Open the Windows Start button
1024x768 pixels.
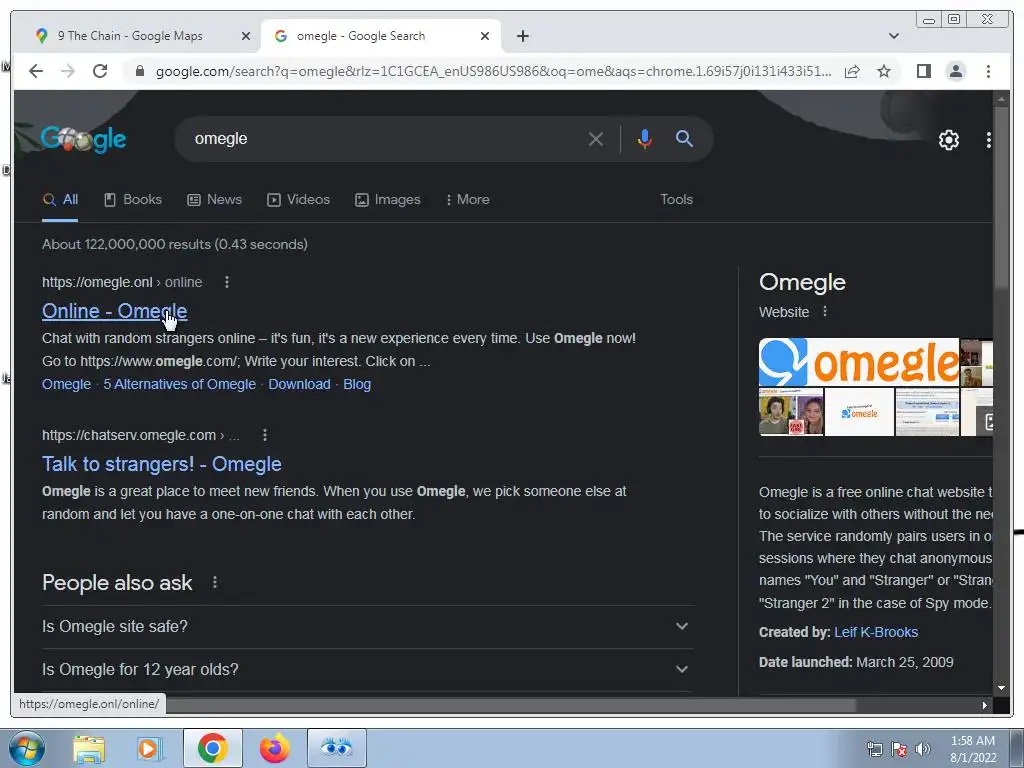pos(27,748)
